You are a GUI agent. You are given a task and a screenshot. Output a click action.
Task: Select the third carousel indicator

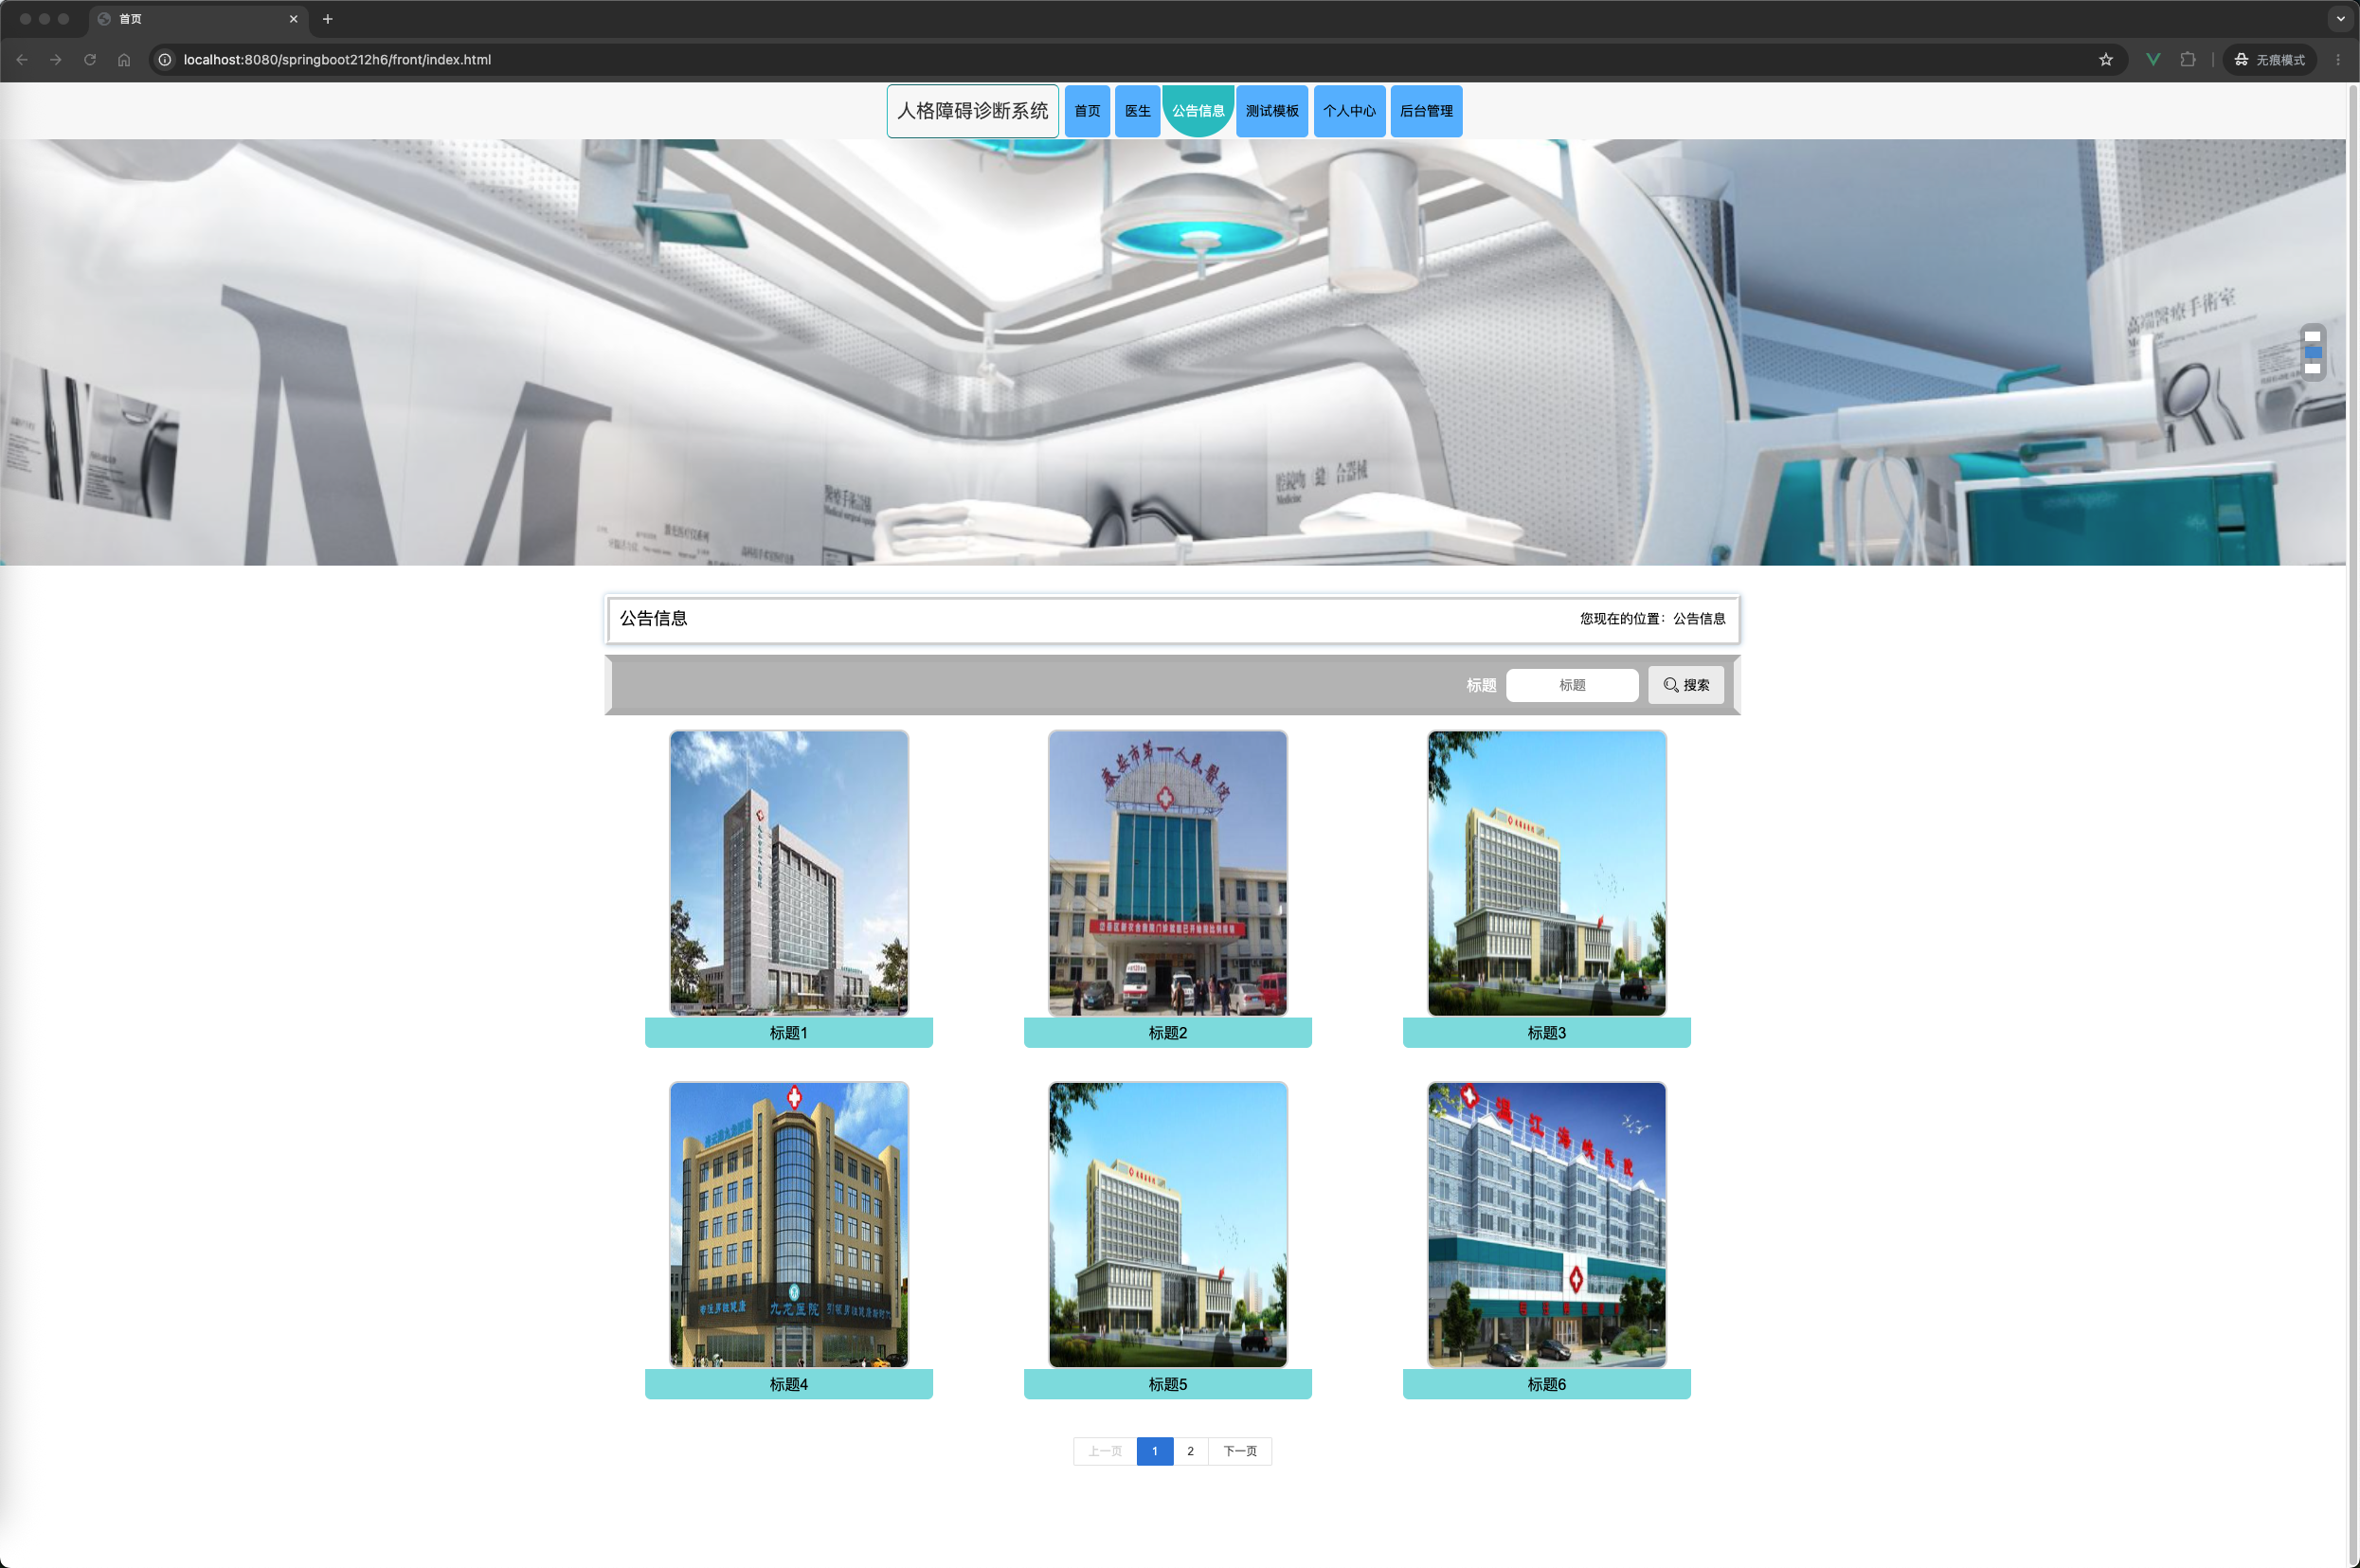2312,368
